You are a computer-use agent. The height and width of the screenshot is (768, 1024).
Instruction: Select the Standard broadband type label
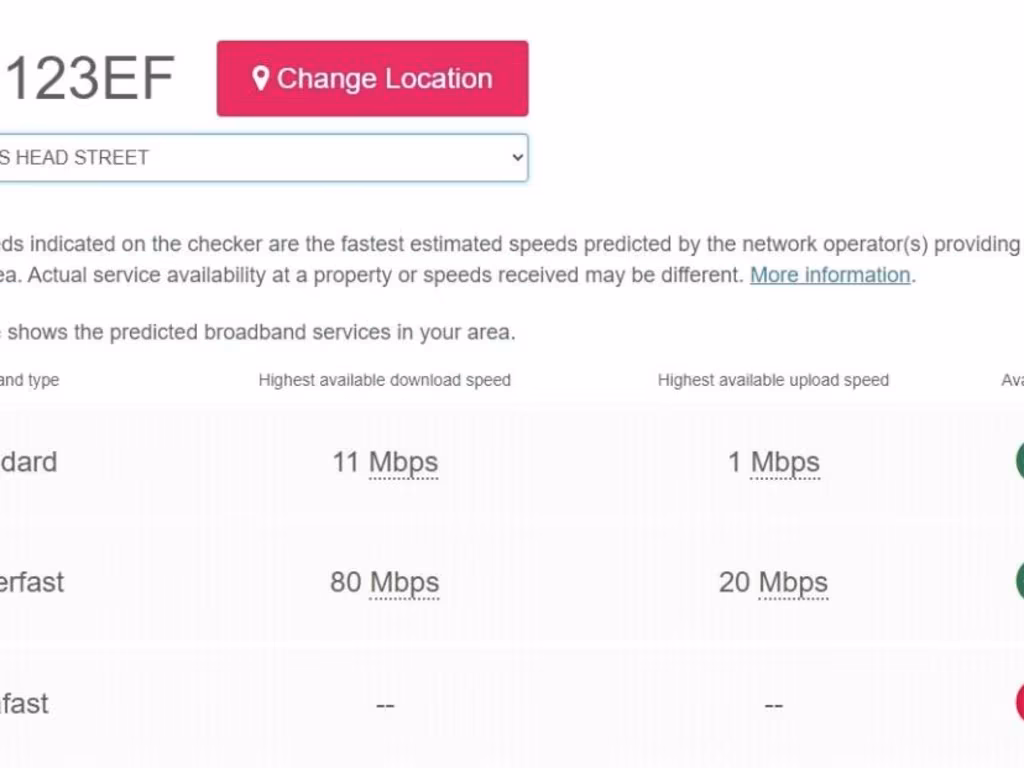(28, 463)
